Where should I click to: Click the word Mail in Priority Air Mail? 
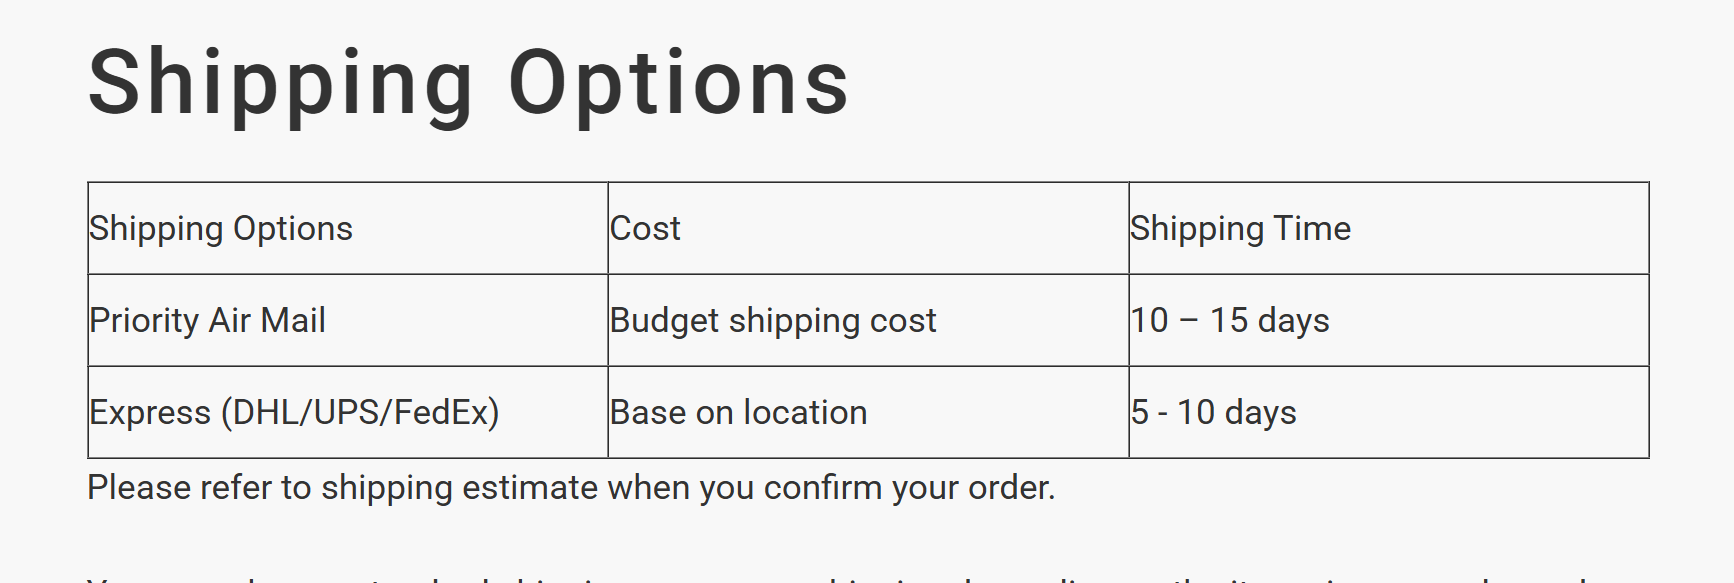[293, 321]
